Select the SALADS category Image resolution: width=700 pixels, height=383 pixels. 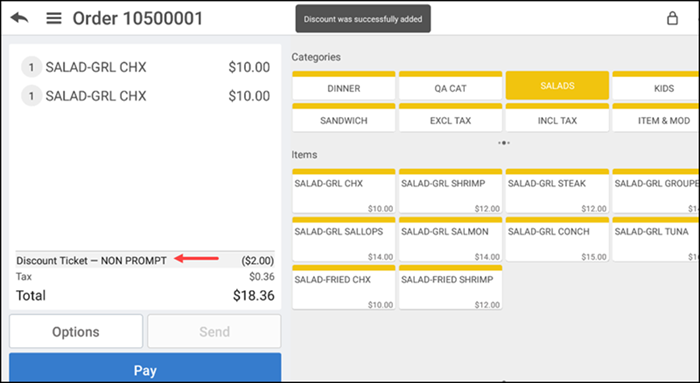[x=557, y=85]
